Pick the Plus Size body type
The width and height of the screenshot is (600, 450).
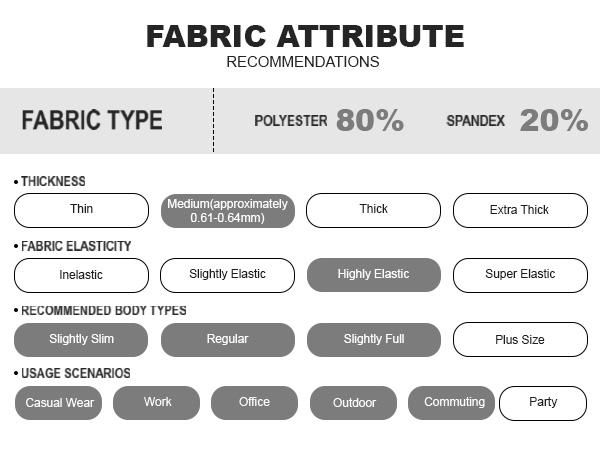pyautogui.click(x=520, y=340)
